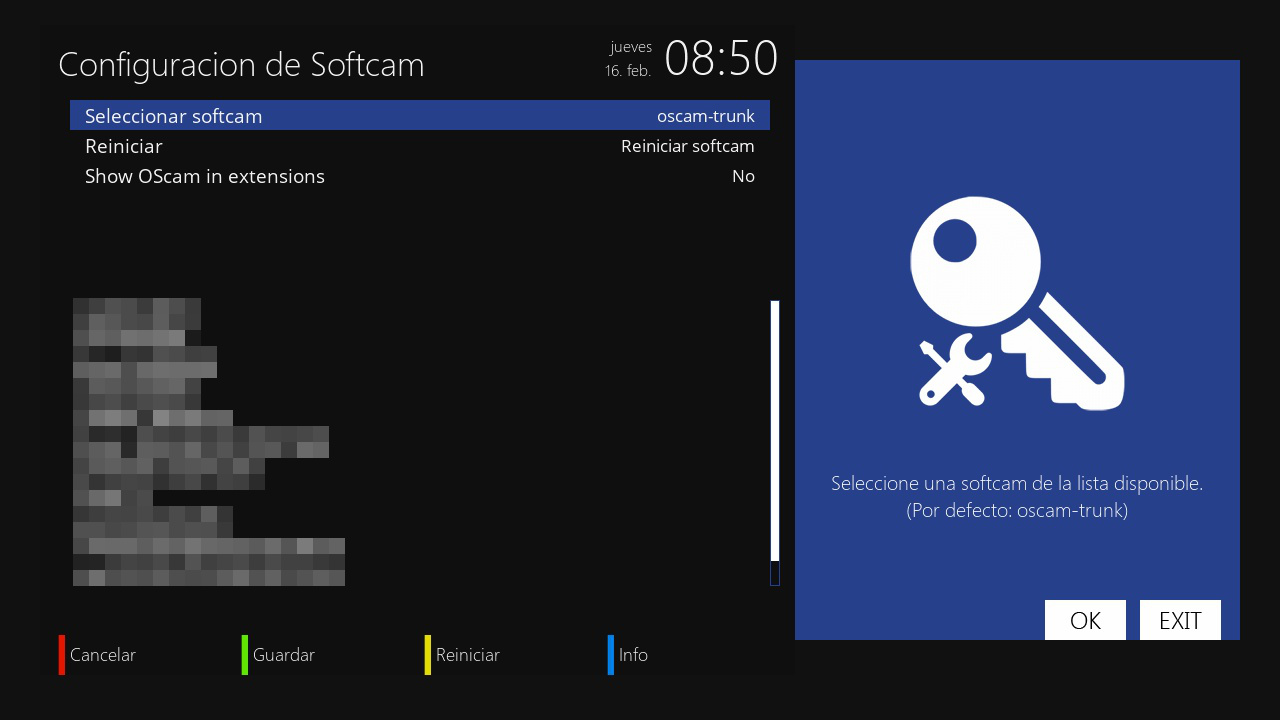The image size is (1280, 720).
Task: Select the 'Reiniciar softcam' option value
Action: click(687, 146)
